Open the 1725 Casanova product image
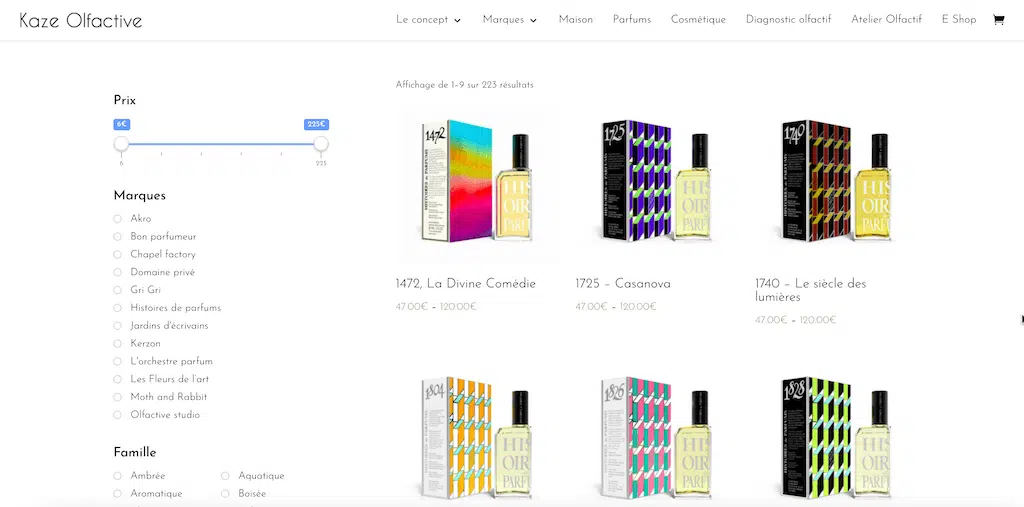 656,181
